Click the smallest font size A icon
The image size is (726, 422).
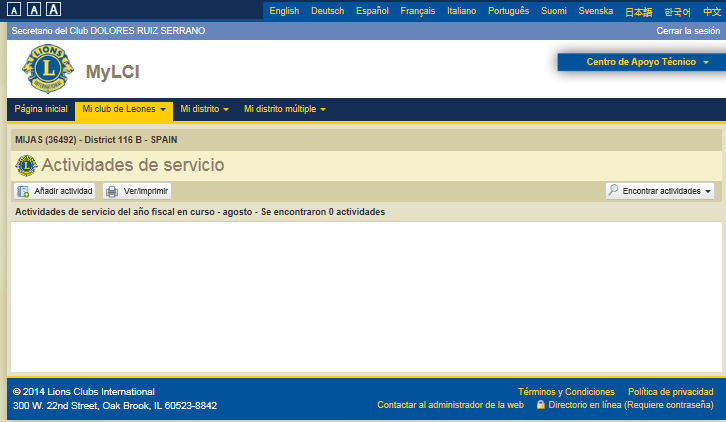click(x=12, y=9)
